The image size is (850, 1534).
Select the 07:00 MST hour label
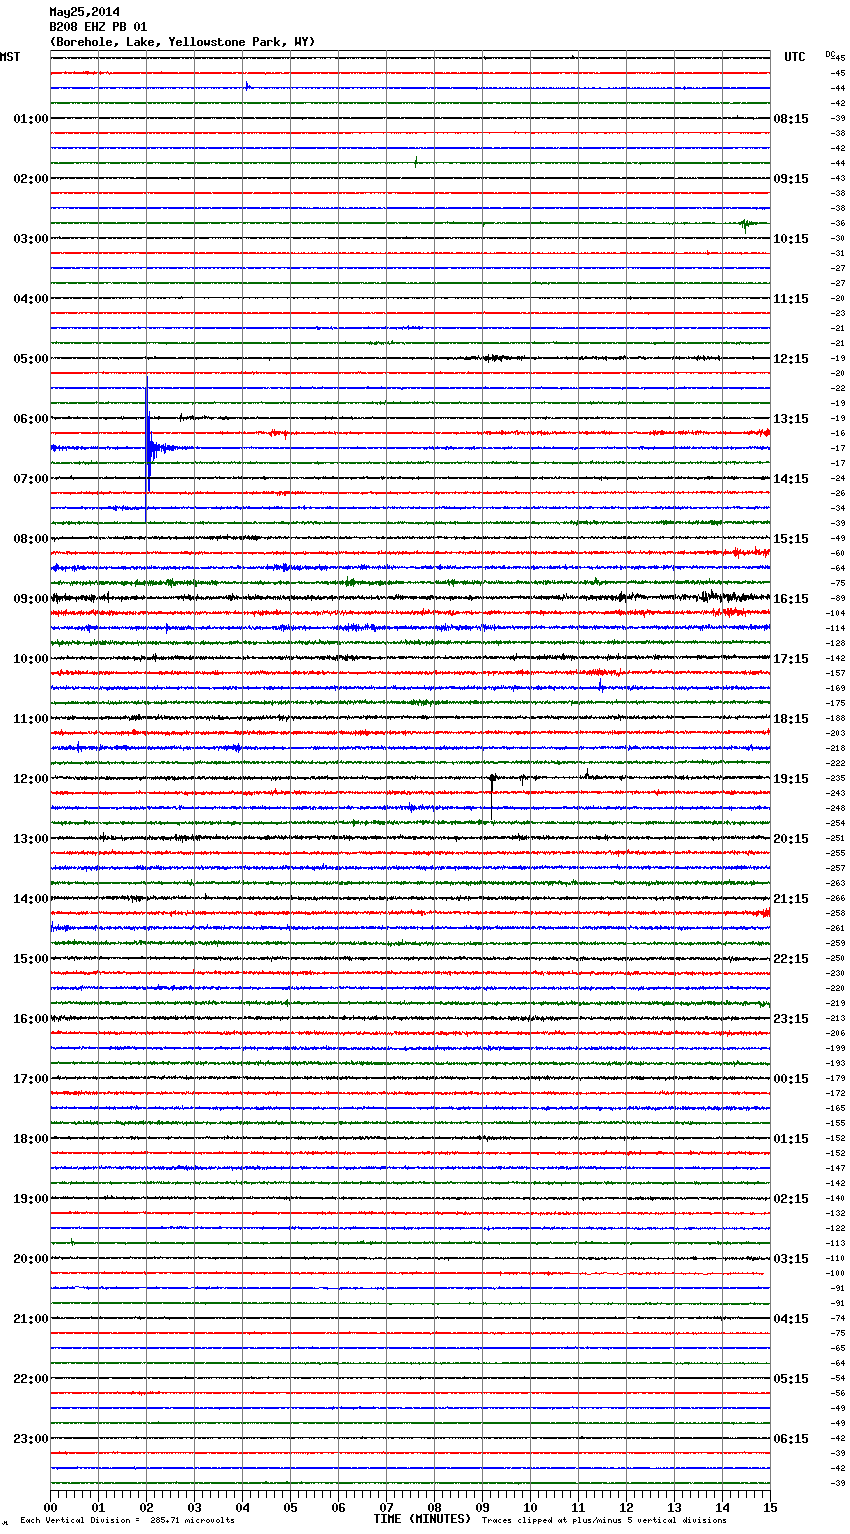(x=31, y=479)
